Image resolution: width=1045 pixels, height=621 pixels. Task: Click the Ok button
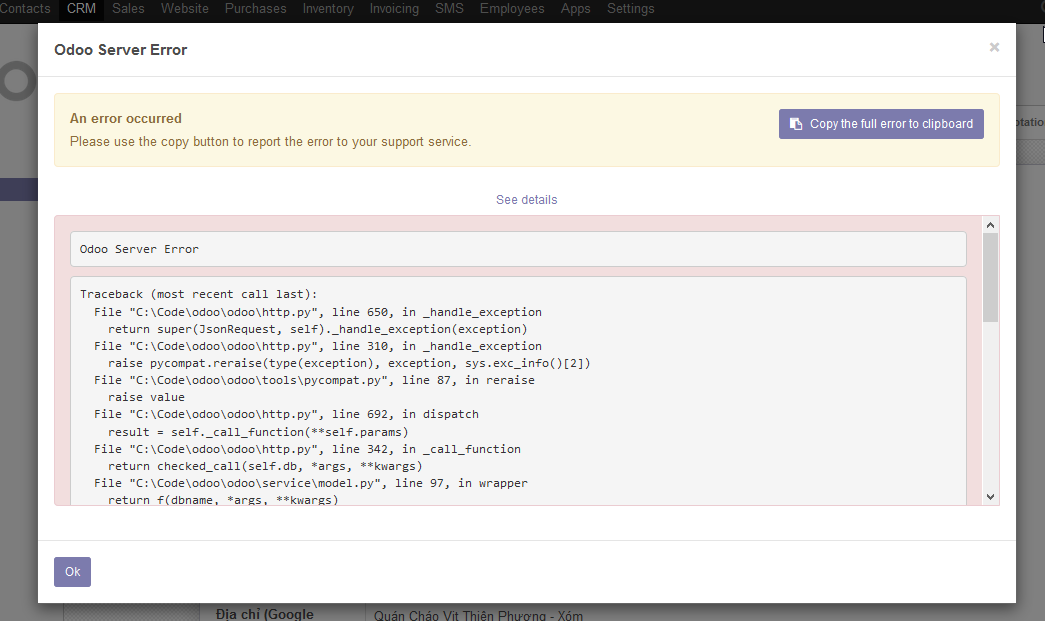pyautogui.click(x=72, y=572)
